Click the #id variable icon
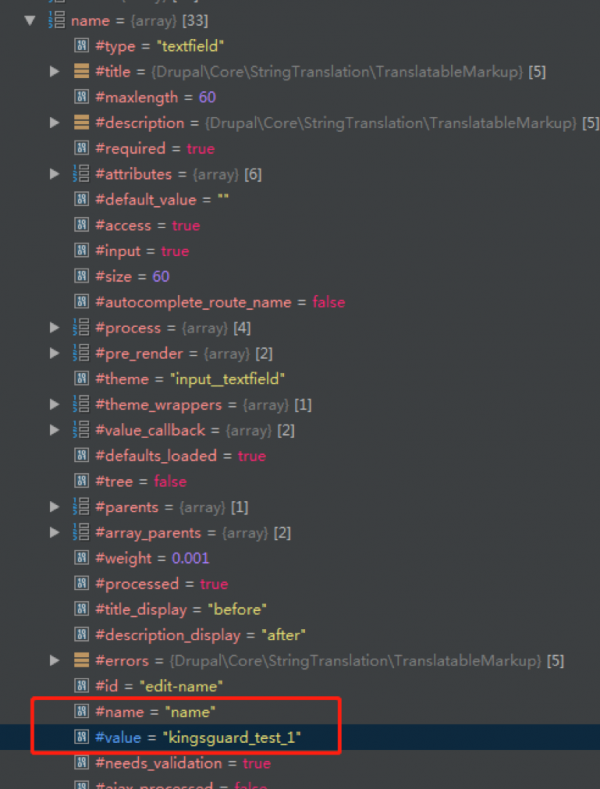This screenshot has width=600, height=789. (x=81, y=686)
